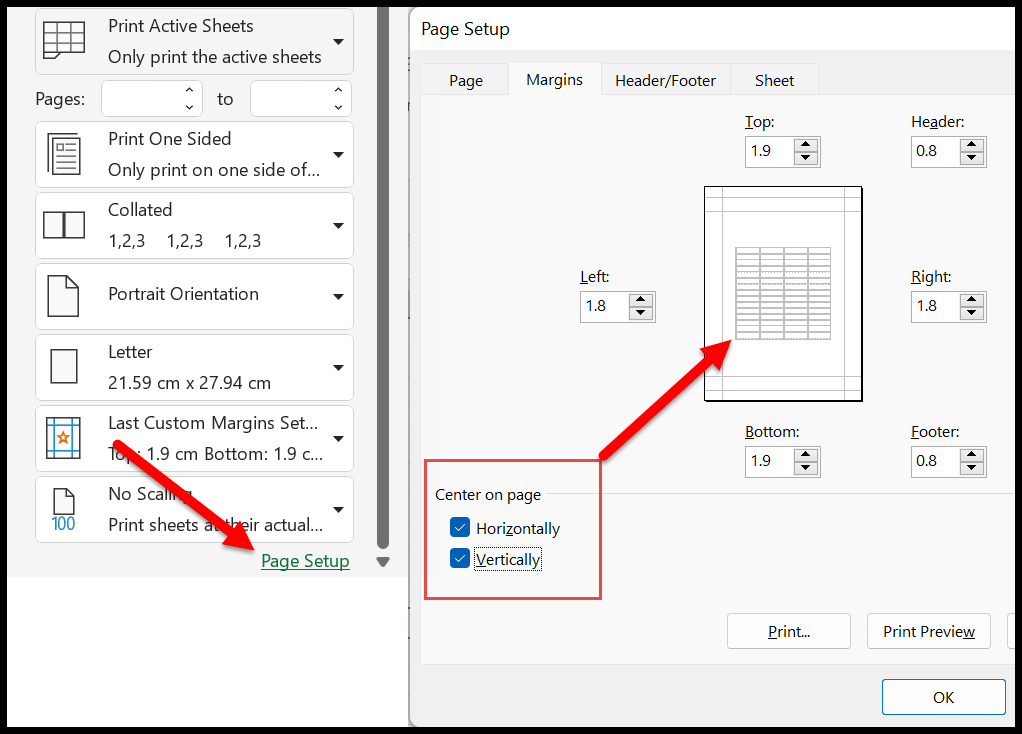1022x734 pixels.
Task: Click the Print One Sided page icon
Action: click(64, 154)
